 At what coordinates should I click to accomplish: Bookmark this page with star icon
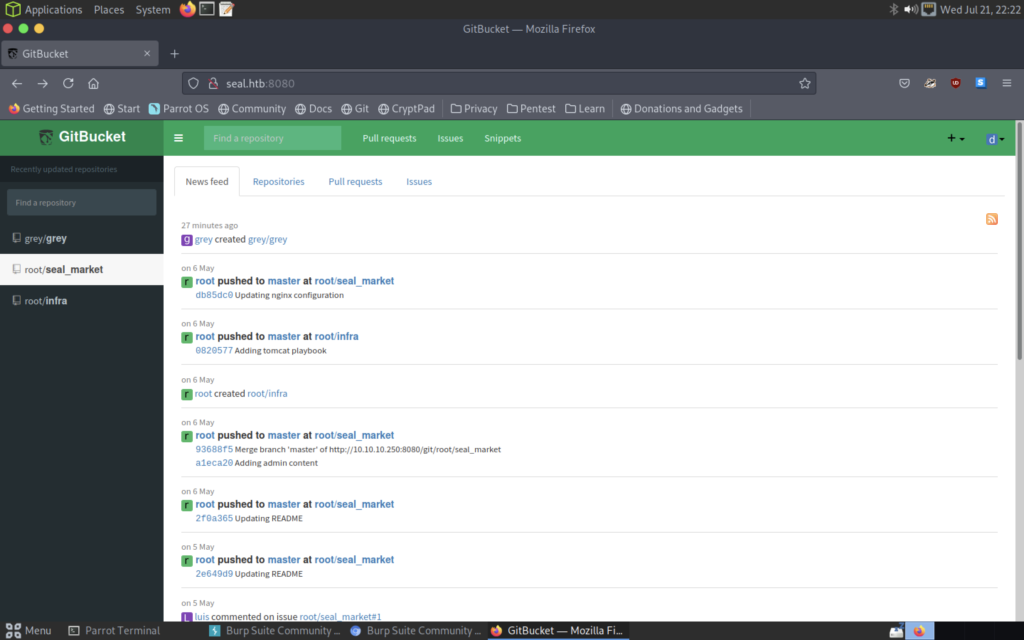pos(803,83)
